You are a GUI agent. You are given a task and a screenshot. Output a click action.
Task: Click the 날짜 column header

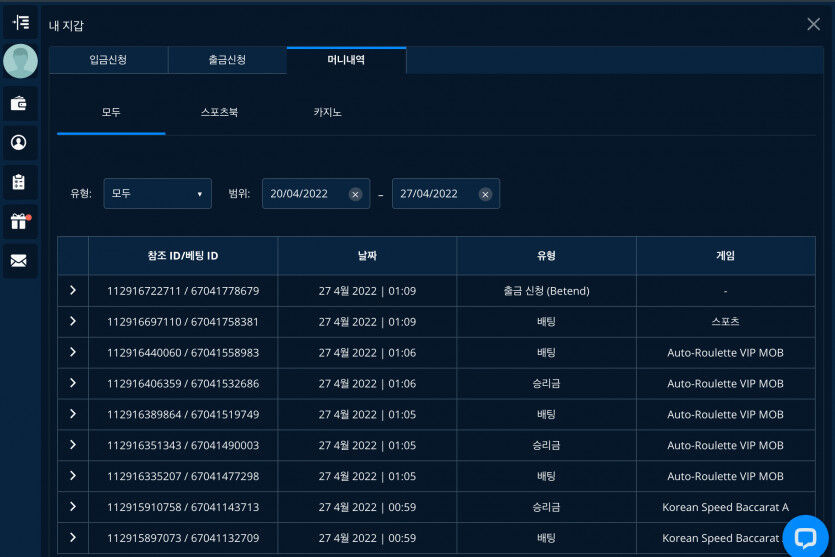367,256
